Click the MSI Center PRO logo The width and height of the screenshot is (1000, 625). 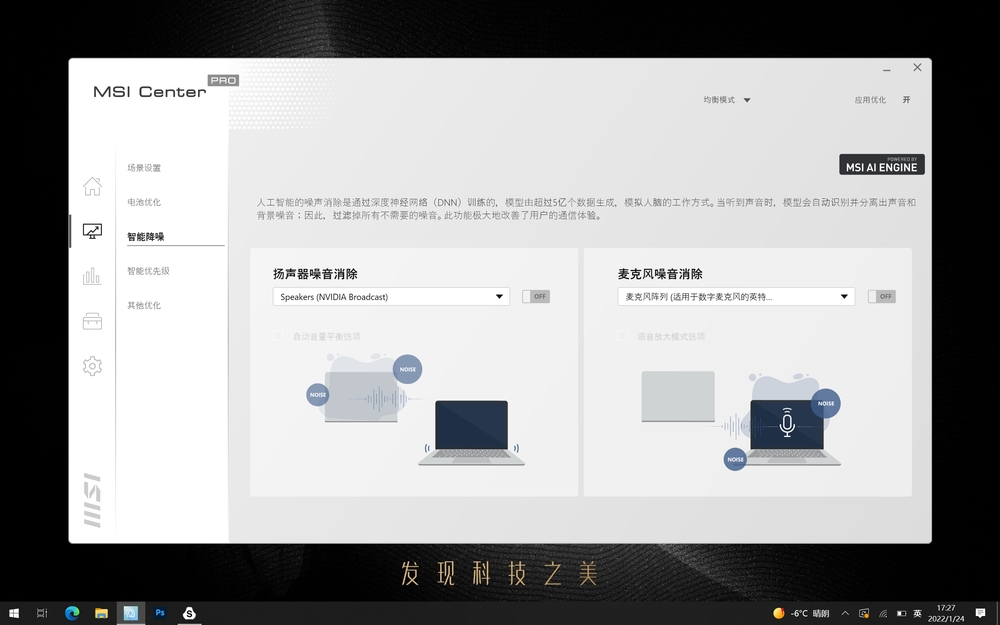(x=166, y=88)
